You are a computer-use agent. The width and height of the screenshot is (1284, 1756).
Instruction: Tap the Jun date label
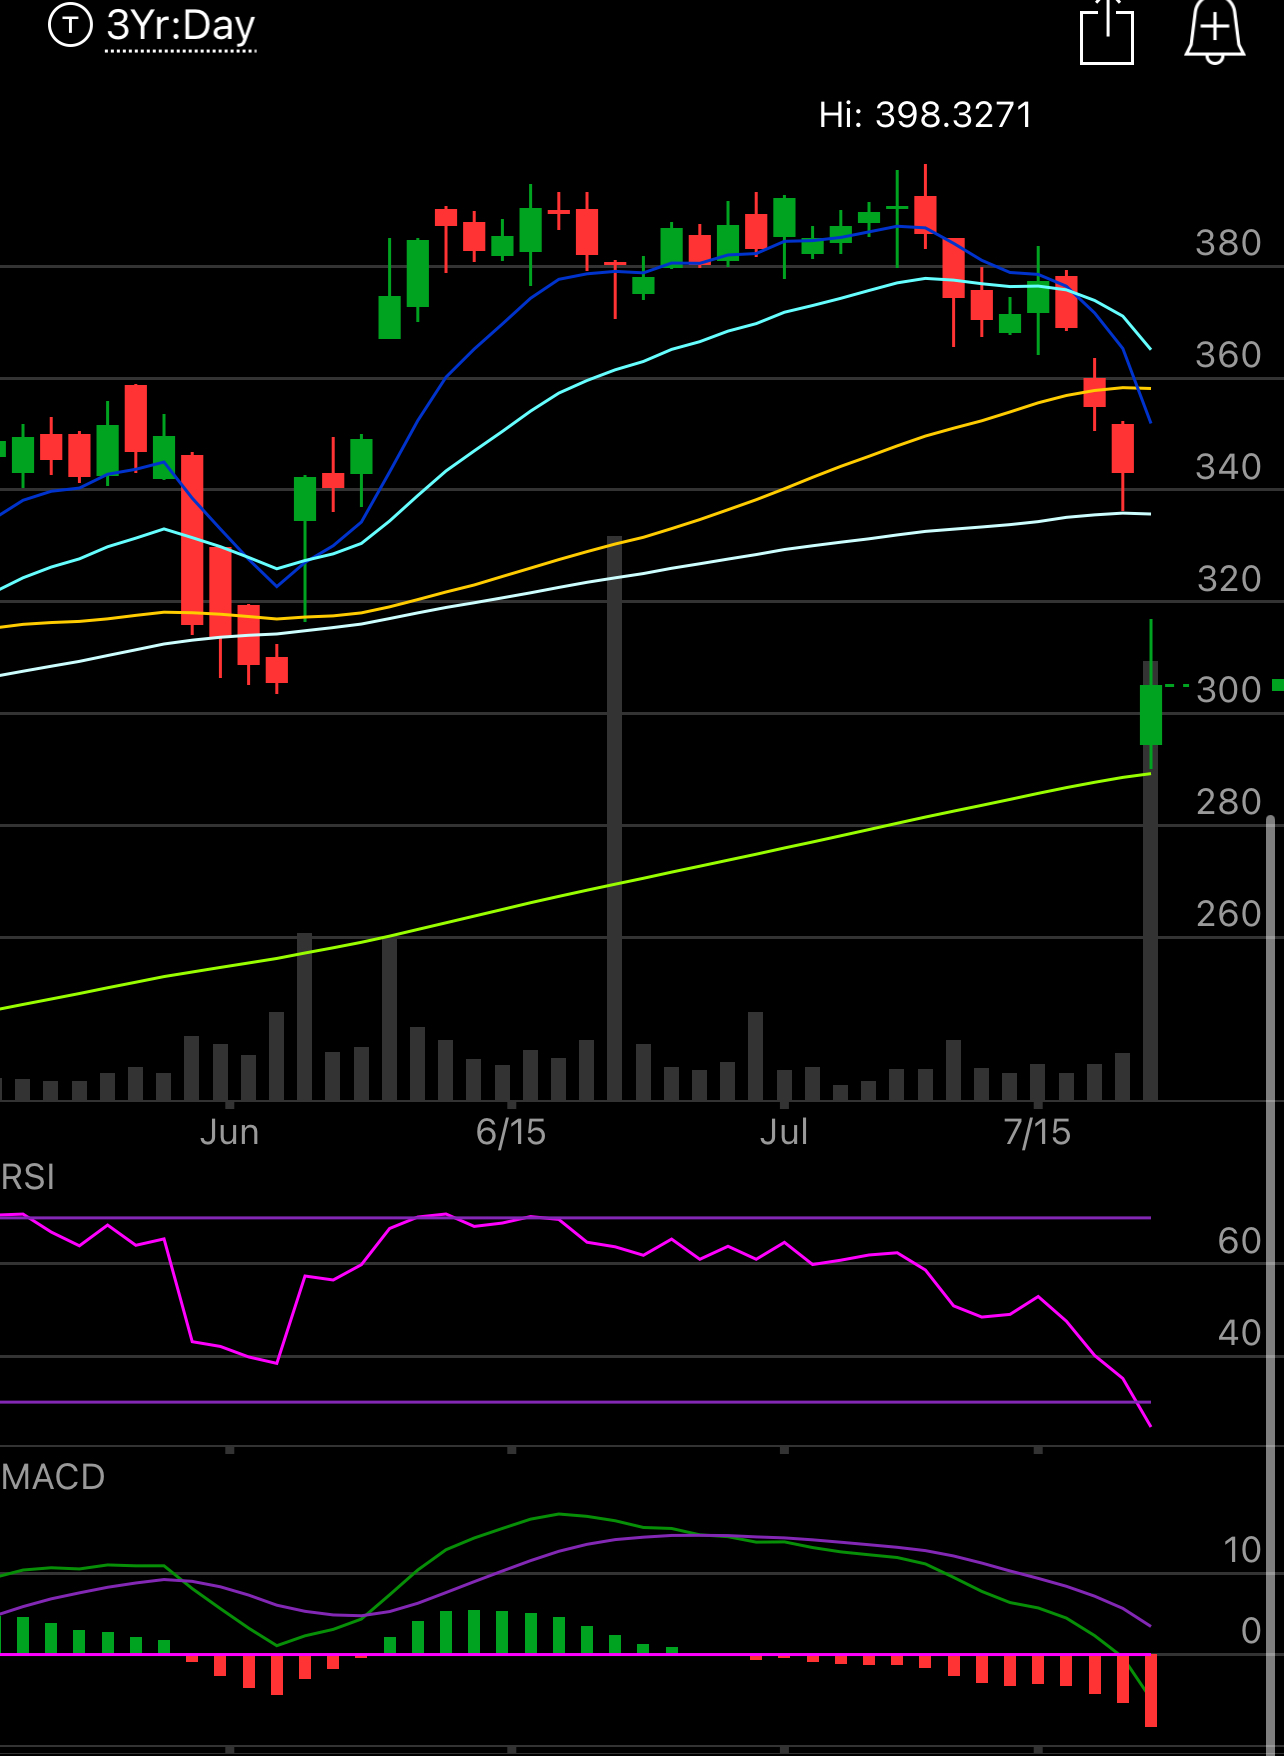click(x=229, y=1132)
